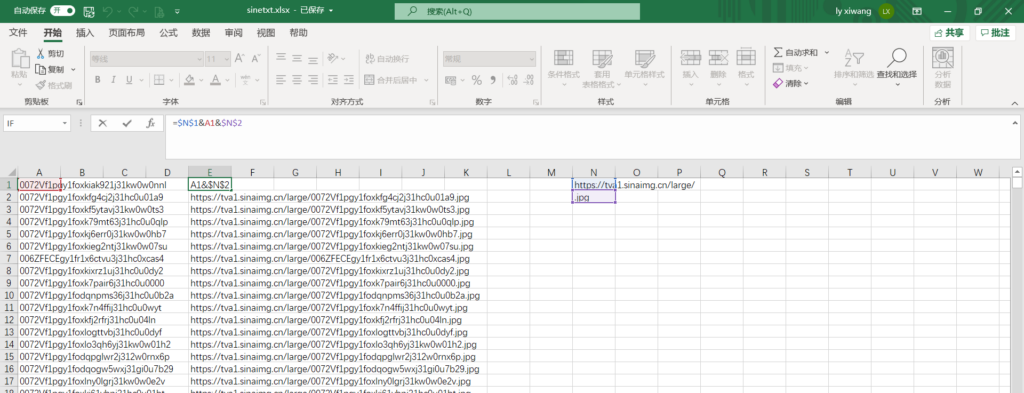Click the Paste (粘贴) clipboard icon

pos(20,59)
